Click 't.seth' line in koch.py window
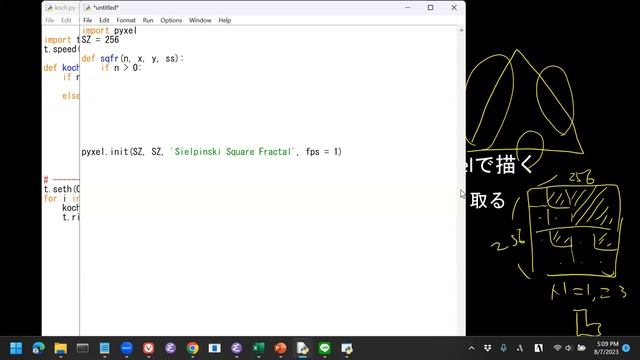This screenshot has width=640, height=360. point(61,189)
